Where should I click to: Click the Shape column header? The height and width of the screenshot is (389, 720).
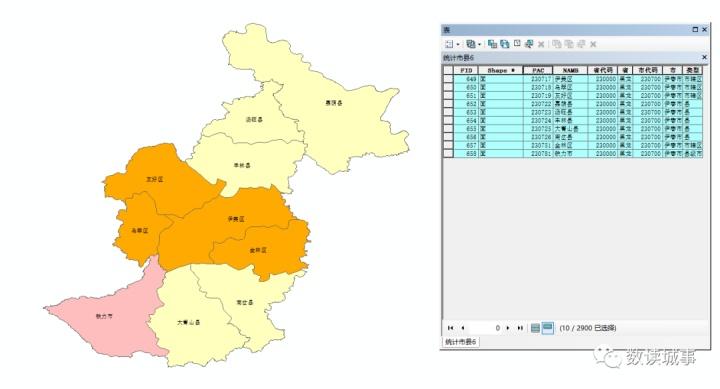501,70
